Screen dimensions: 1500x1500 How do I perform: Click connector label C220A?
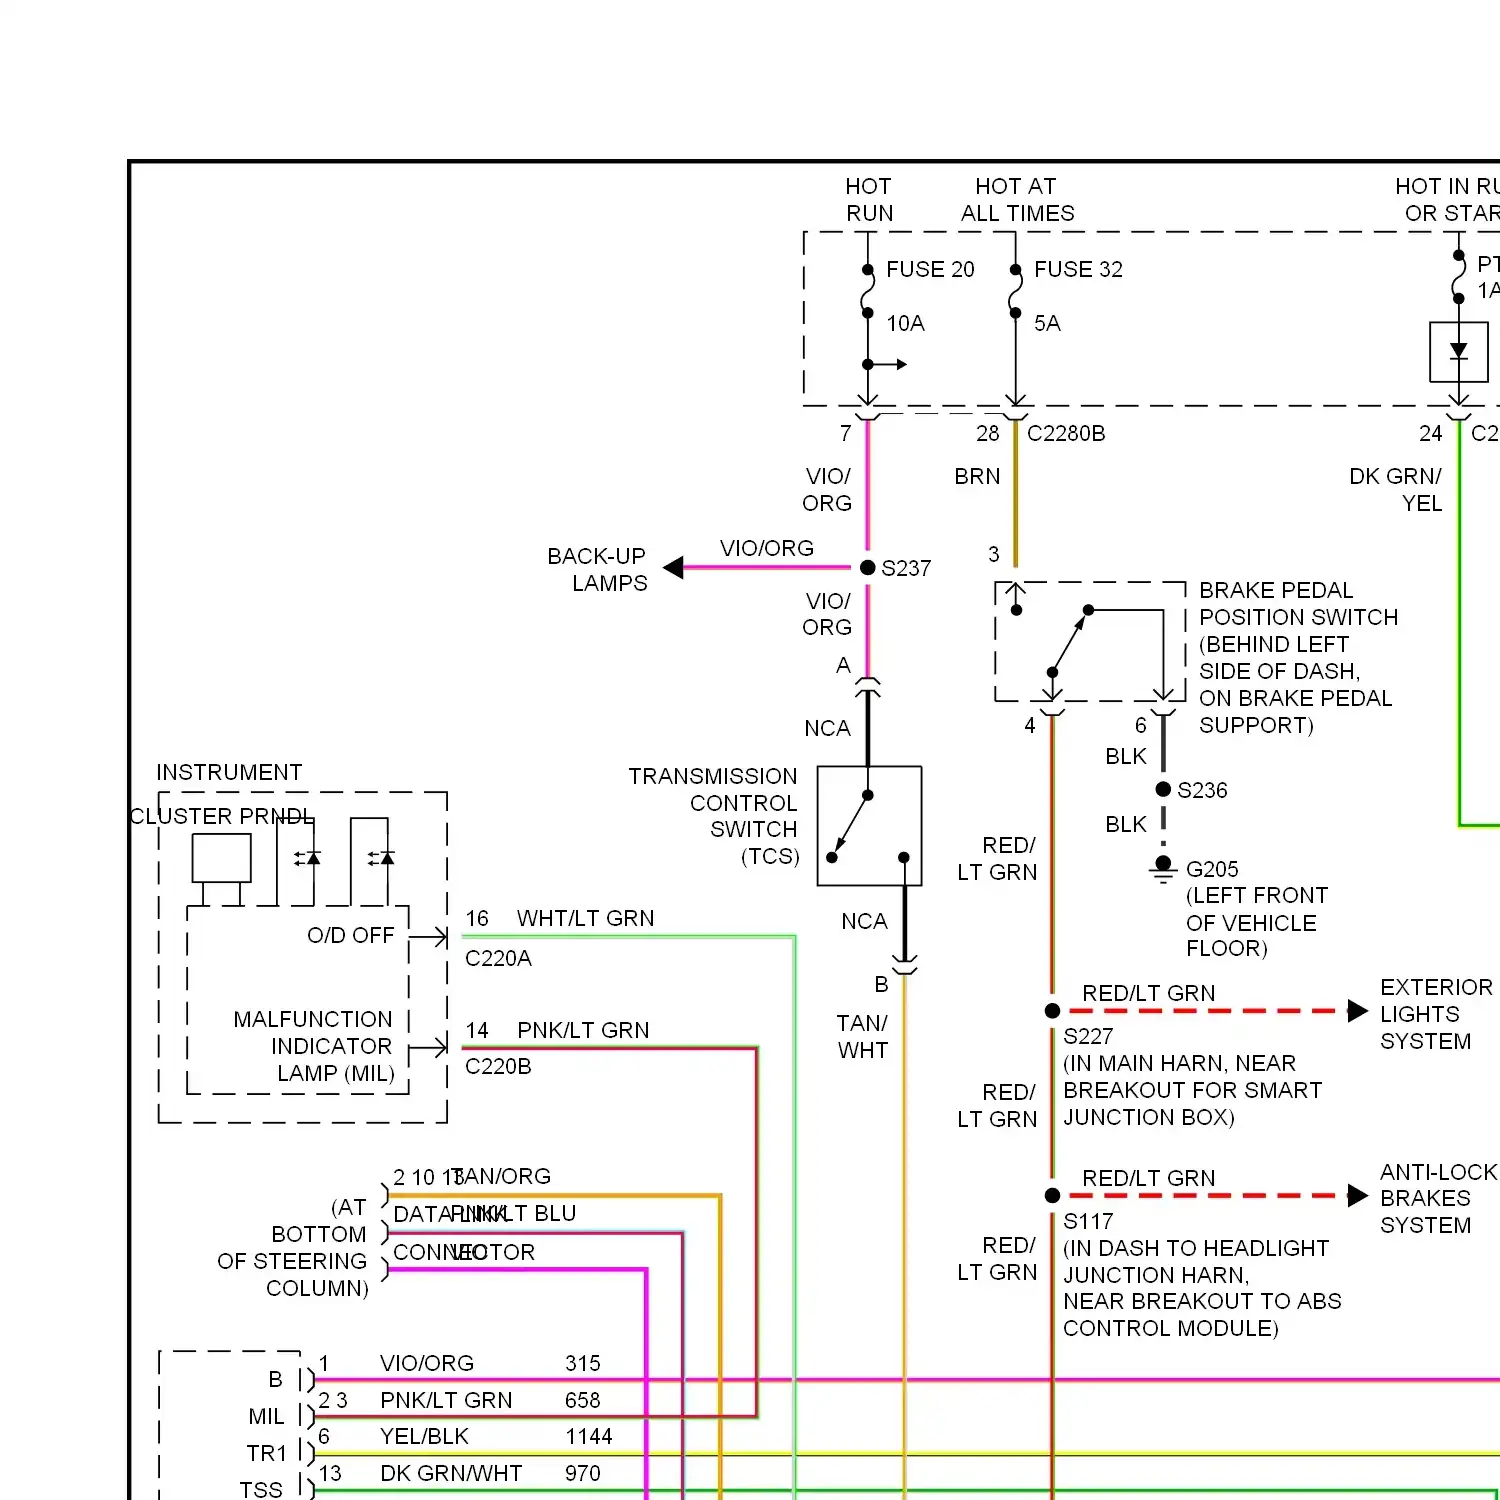point(498,958)
